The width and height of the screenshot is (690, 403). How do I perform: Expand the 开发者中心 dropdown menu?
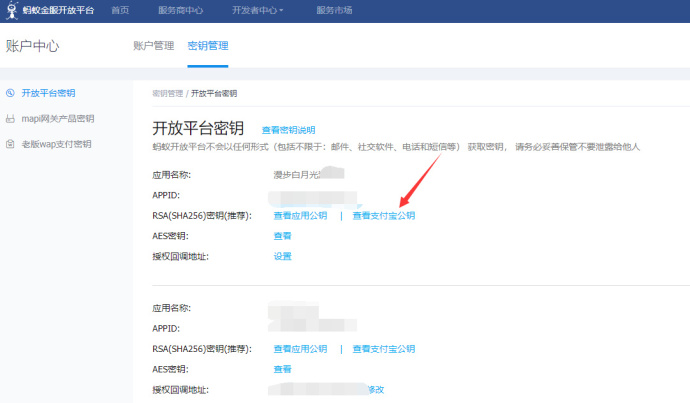pyautogui.click(x=257, y=10)
